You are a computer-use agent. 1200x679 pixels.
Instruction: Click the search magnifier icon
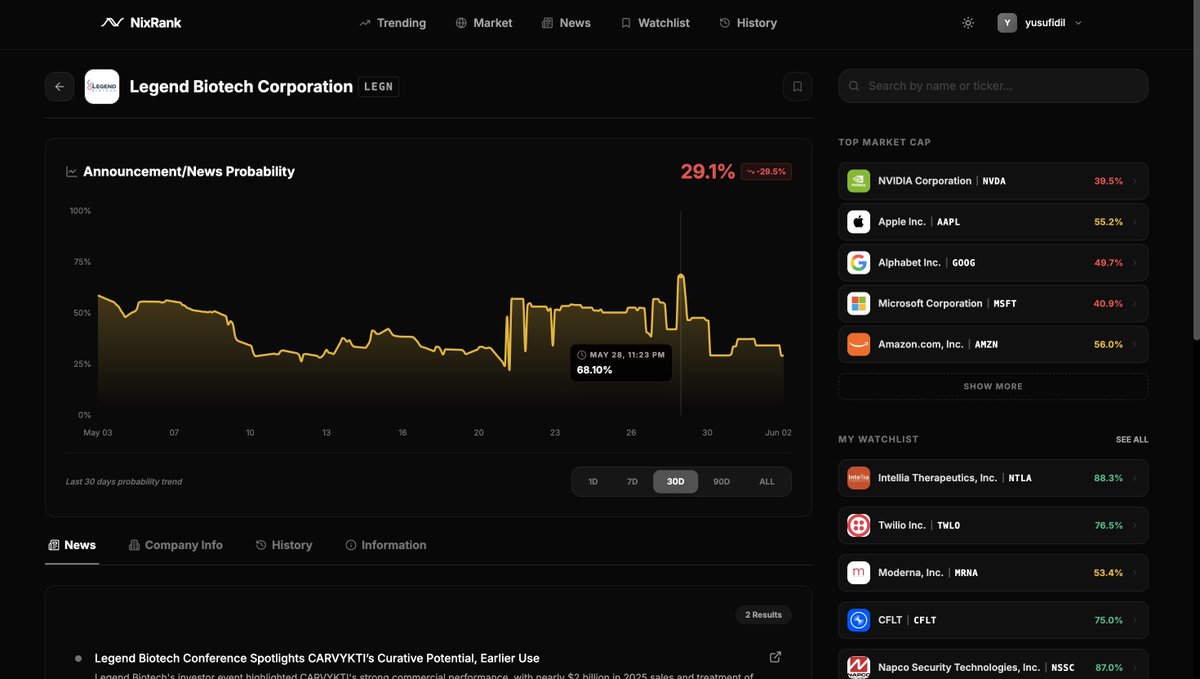[x=854, y=86]
